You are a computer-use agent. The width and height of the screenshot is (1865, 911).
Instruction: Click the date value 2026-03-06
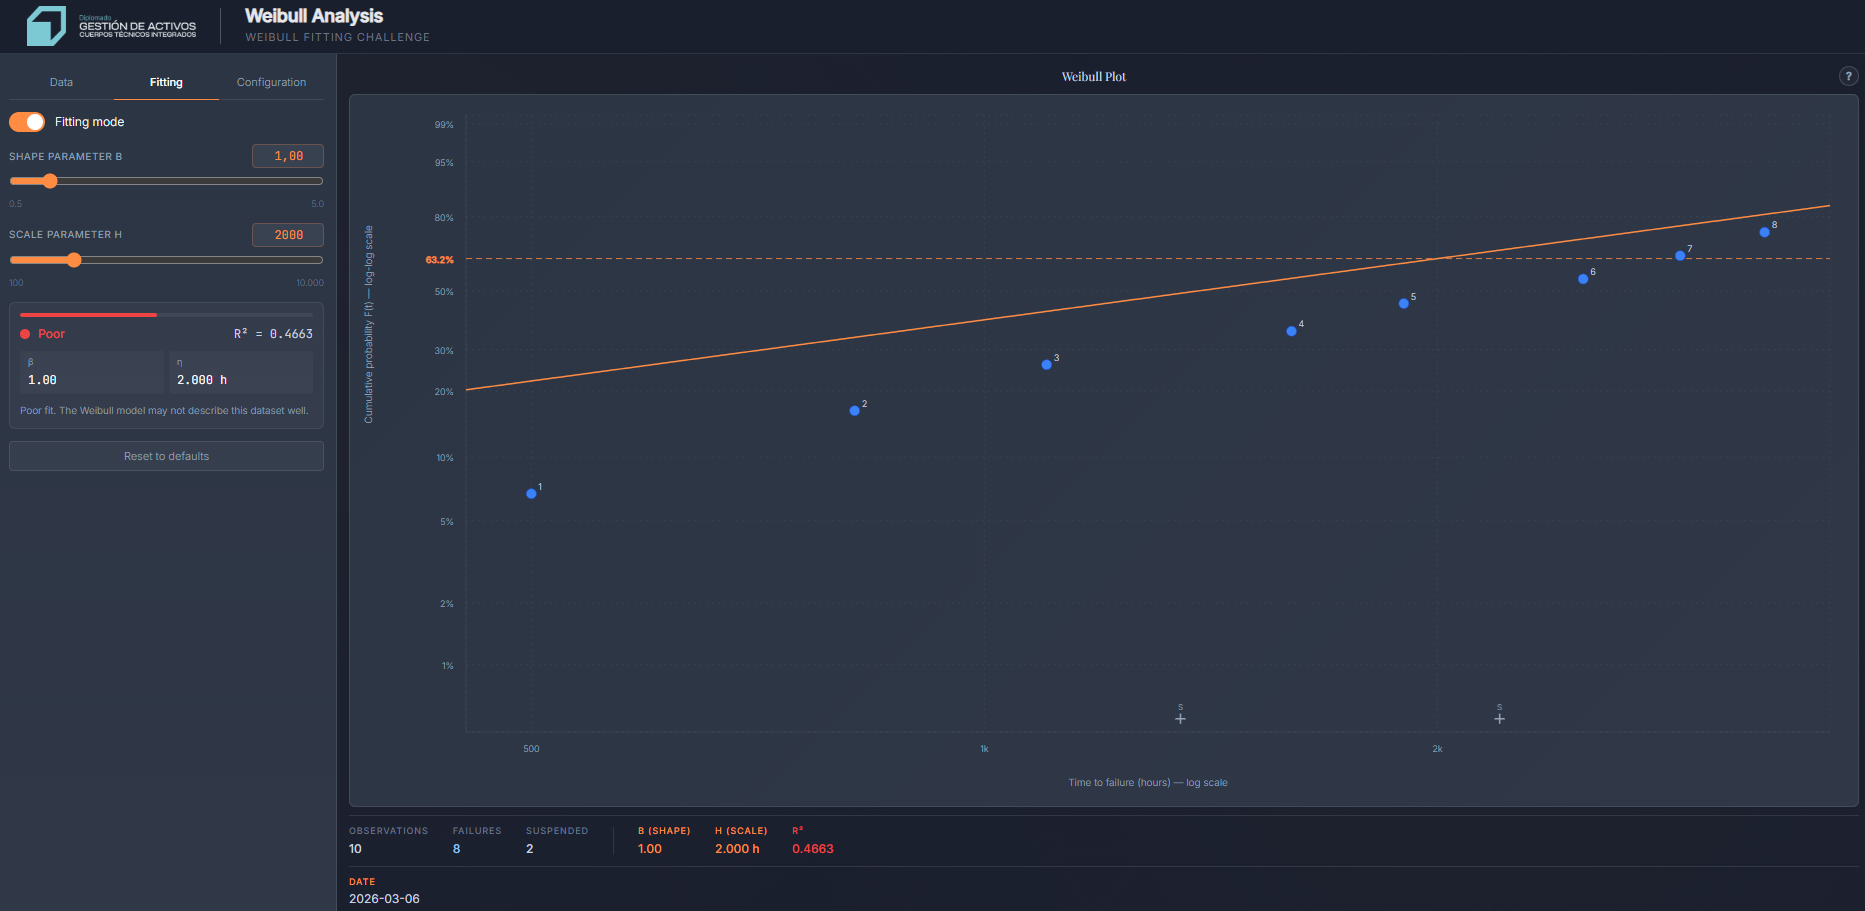coord(384,898)
